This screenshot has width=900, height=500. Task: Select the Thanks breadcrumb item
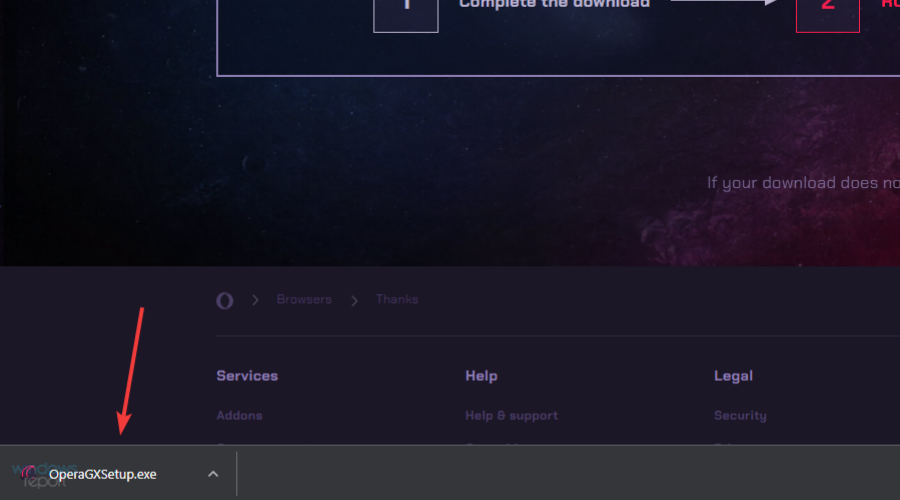tap(397, 299)
